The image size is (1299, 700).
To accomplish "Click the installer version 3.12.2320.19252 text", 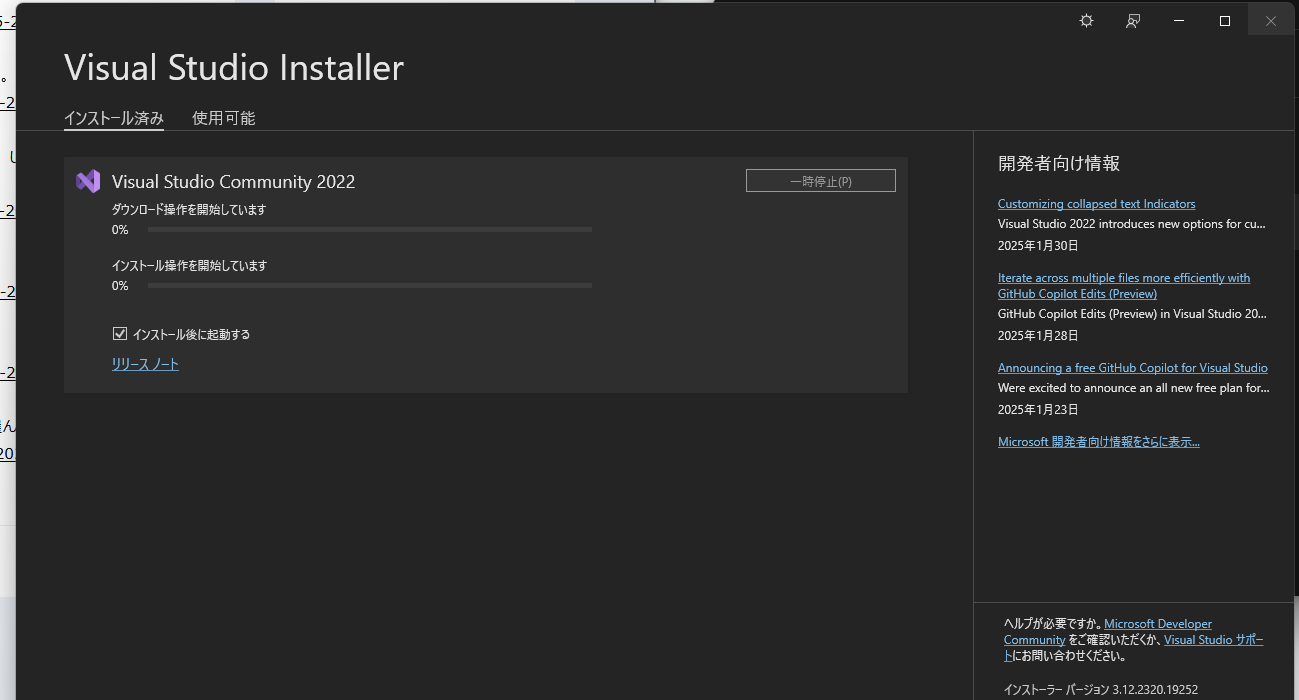I will coord(1101,689).
